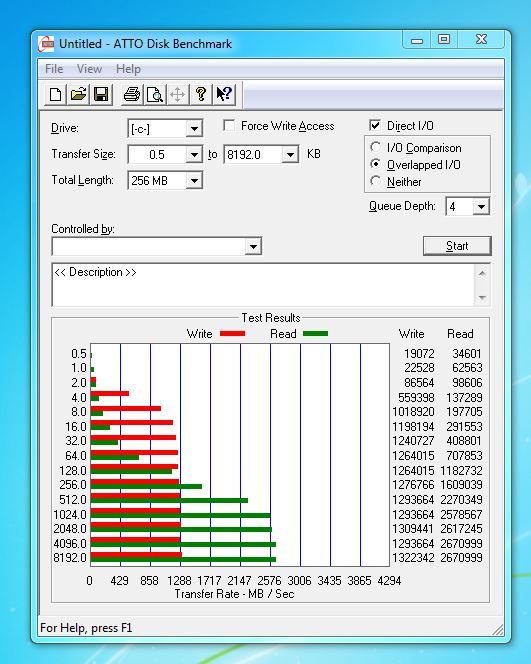The width and height of the screenshot is (531, 664).
Task: Enable the Force Write Access checkbox
Action: pyautogui.click(x=229, y=126)
